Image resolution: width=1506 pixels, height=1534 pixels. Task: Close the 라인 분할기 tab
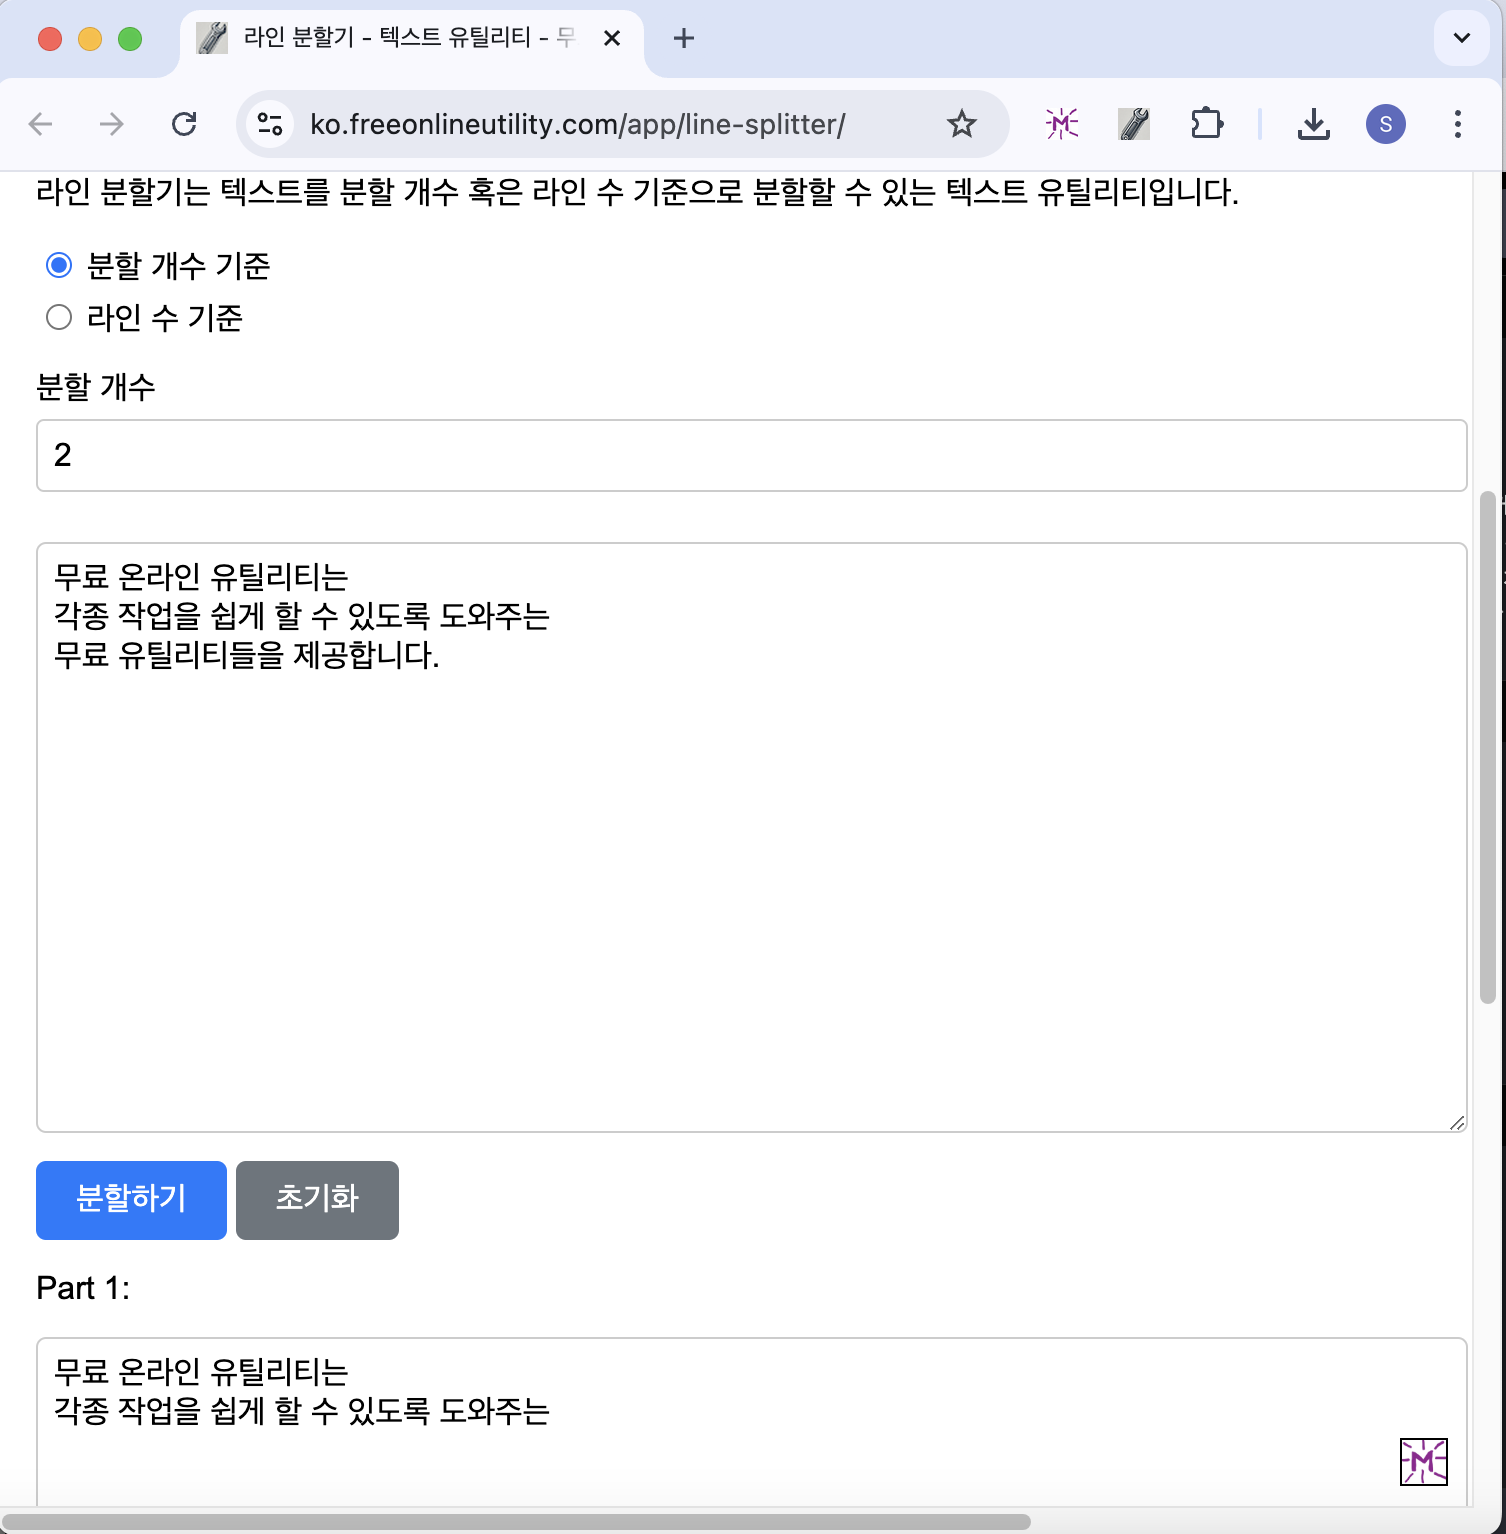pos(612,38)
